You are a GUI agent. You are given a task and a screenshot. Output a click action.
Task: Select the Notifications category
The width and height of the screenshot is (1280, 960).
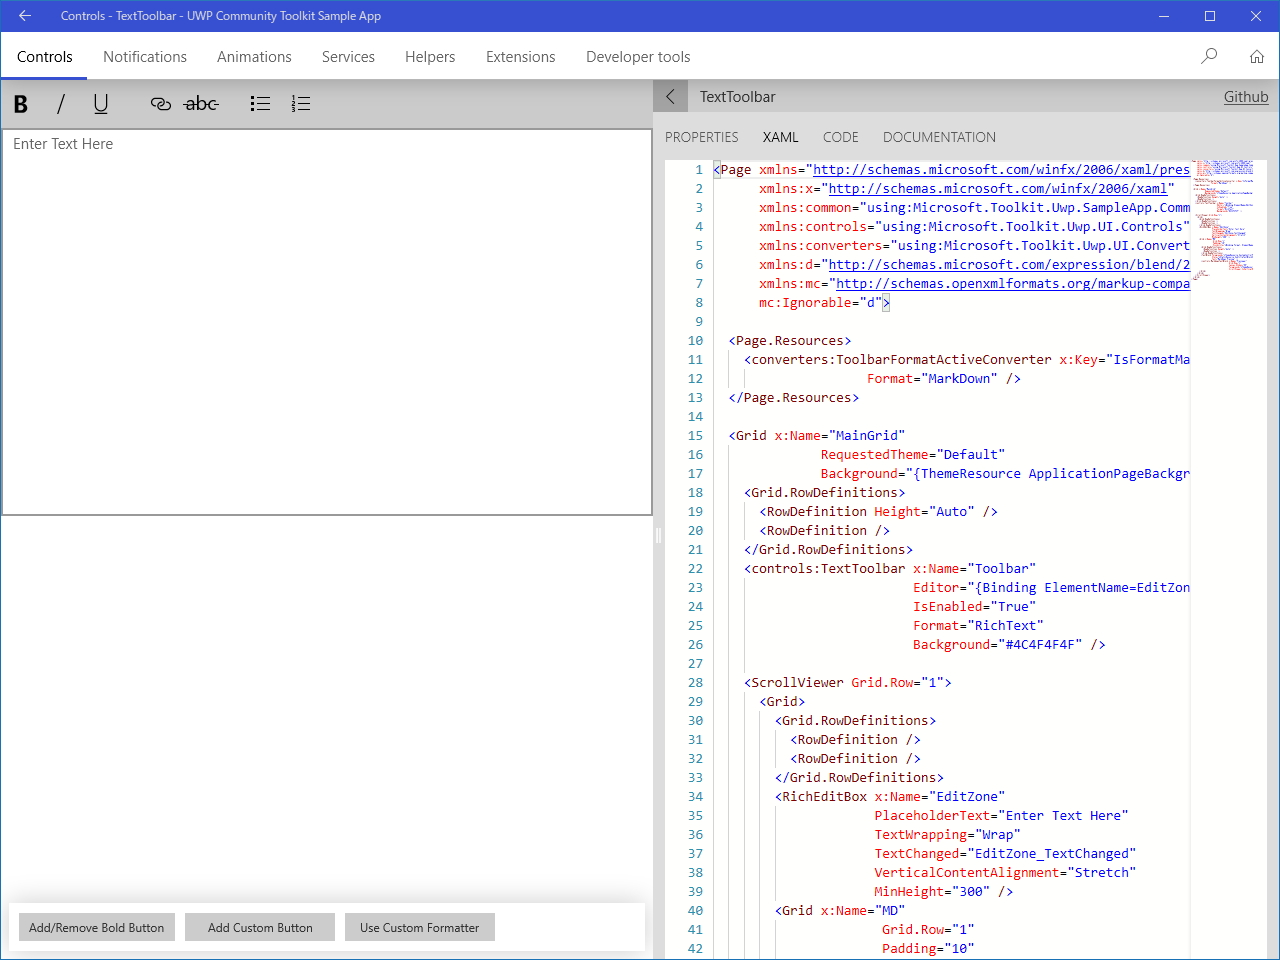click(145, 57)
